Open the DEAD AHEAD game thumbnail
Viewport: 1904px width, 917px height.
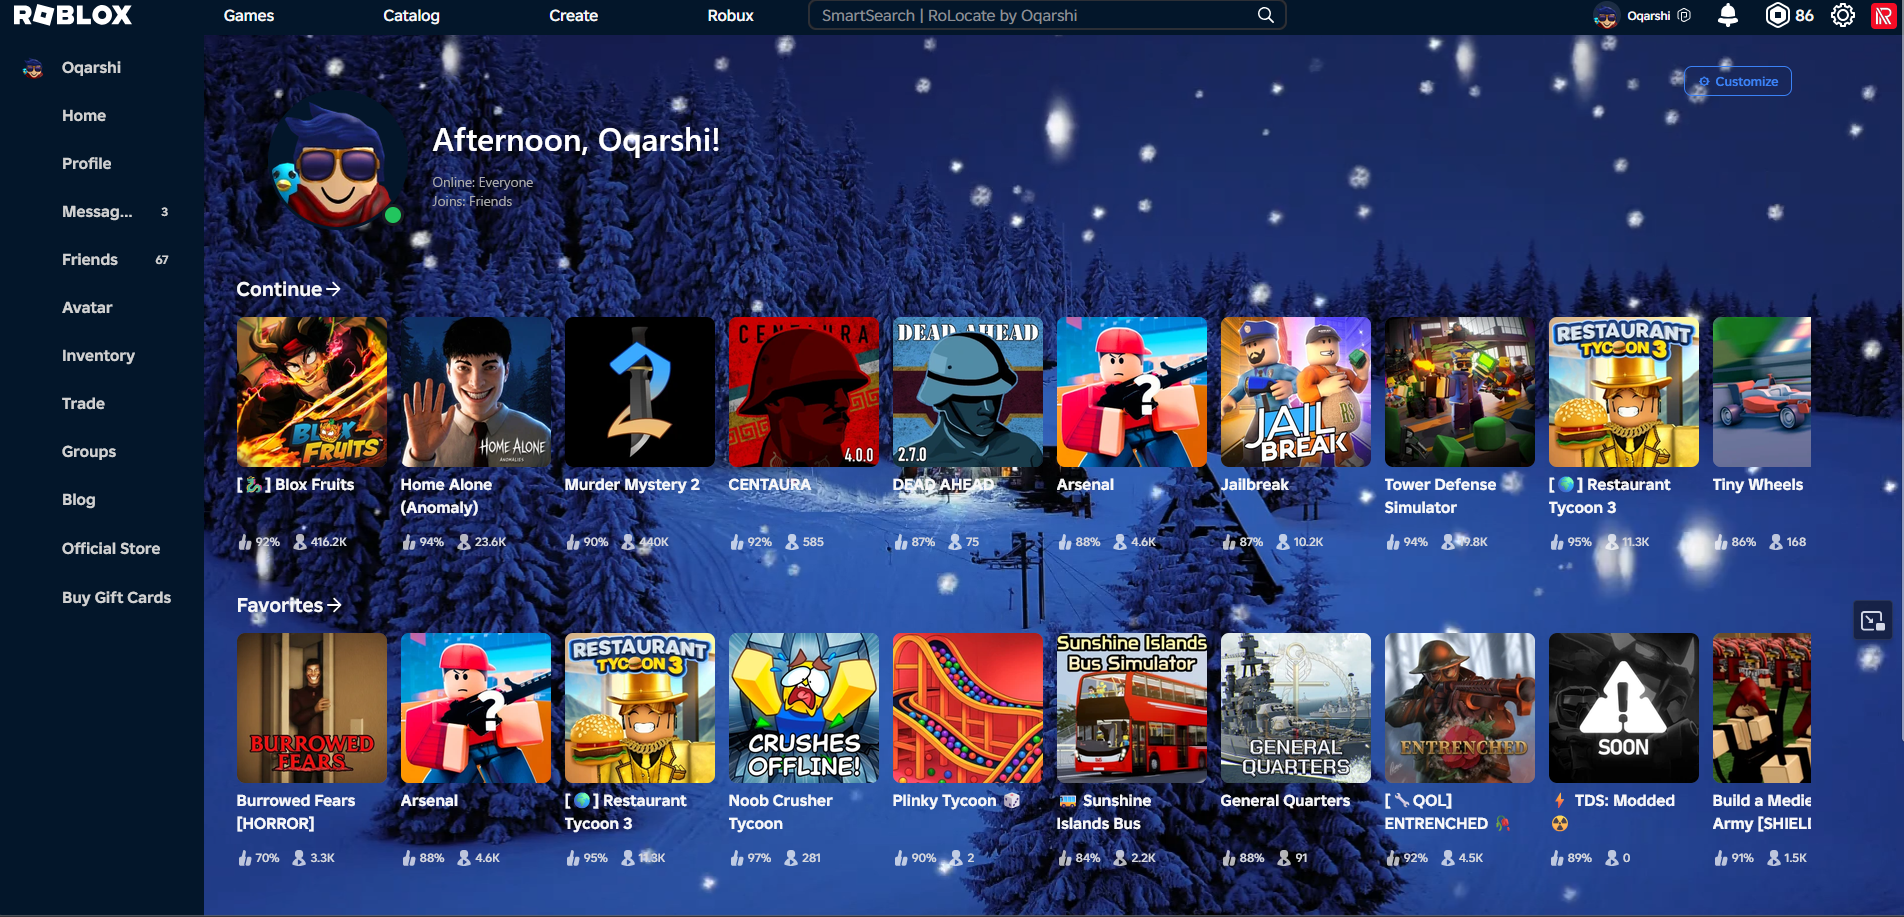point(968,392)
